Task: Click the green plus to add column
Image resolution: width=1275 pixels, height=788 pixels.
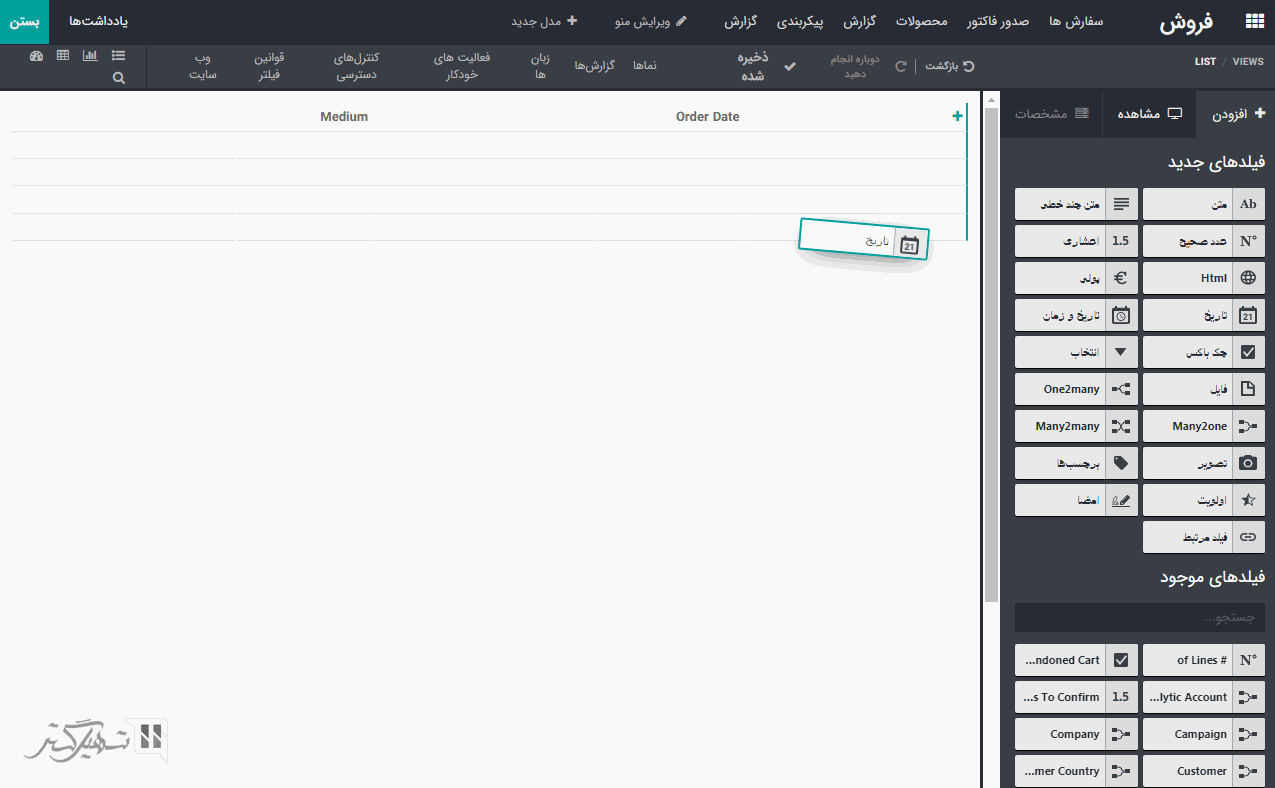Action: pyautogui.click(x=958, y=117)
